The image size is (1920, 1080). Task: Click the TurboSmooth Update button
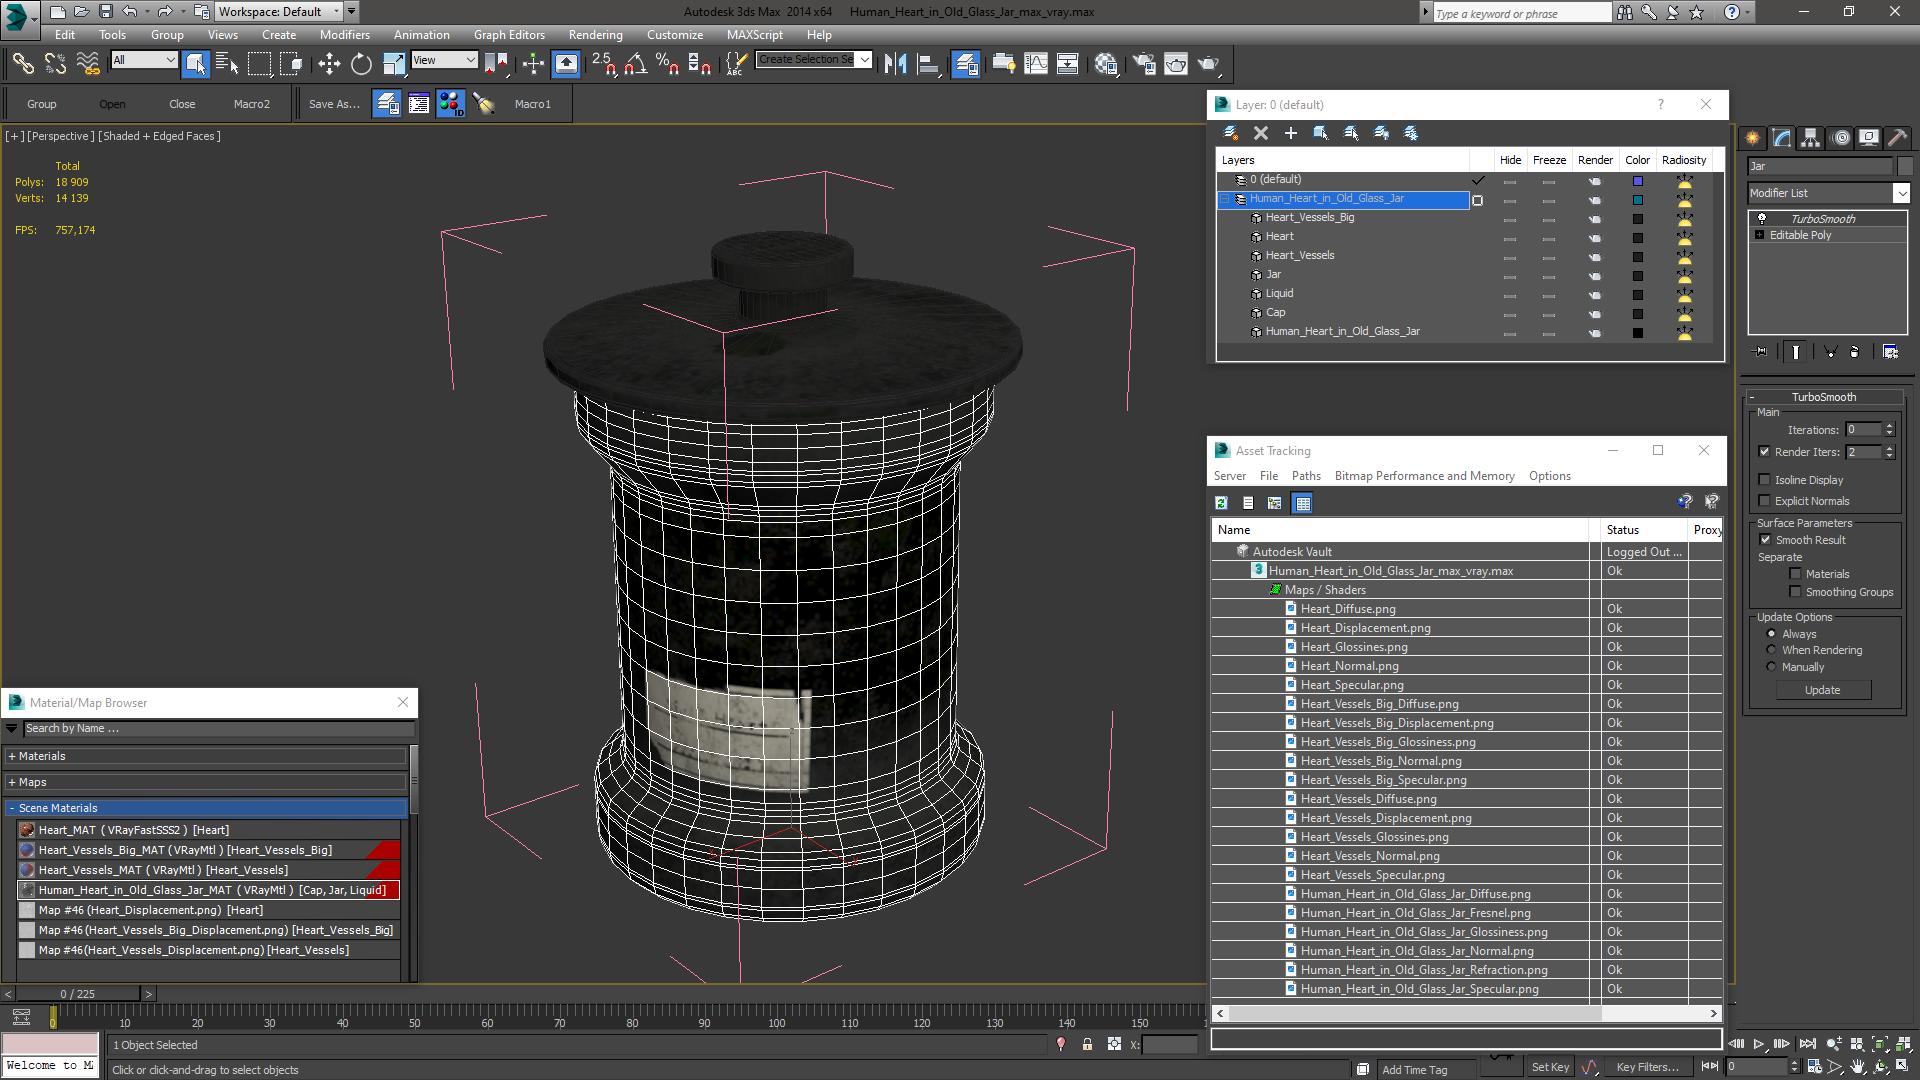pyautogui.click(x=1822, y=690)
